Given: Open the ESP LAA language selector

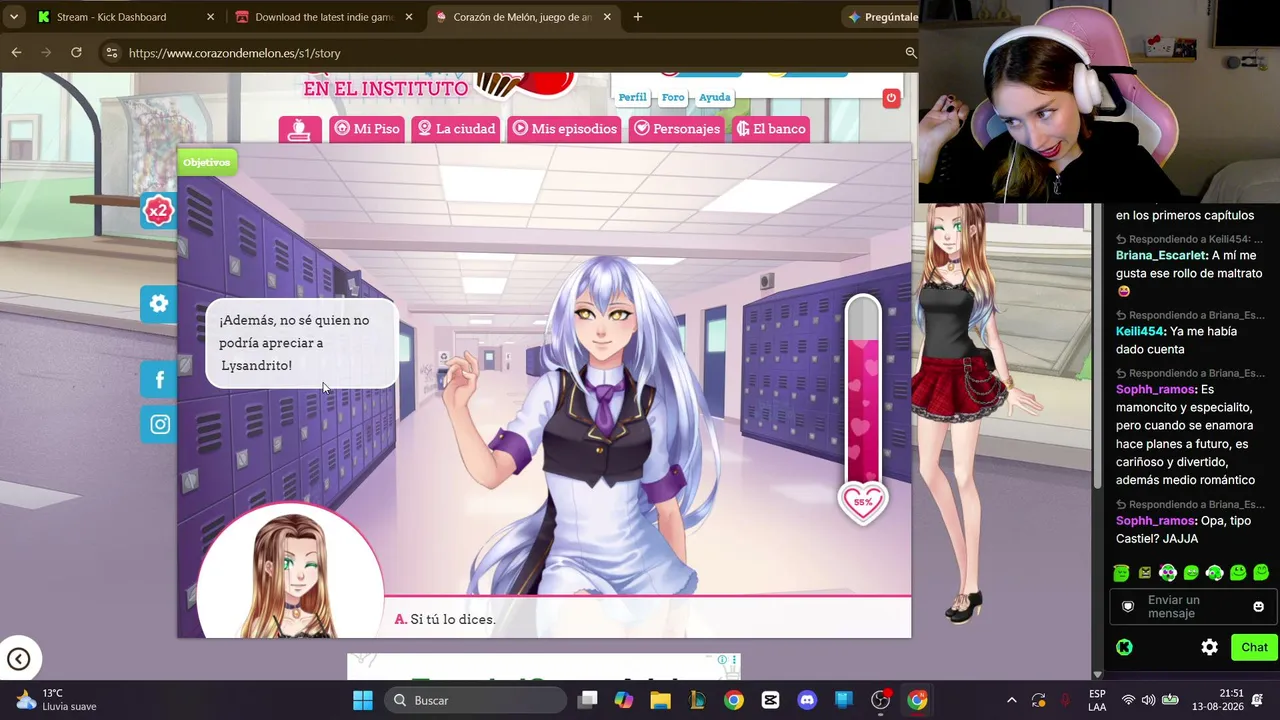Looking at the screenshot, I should 1097,700.
